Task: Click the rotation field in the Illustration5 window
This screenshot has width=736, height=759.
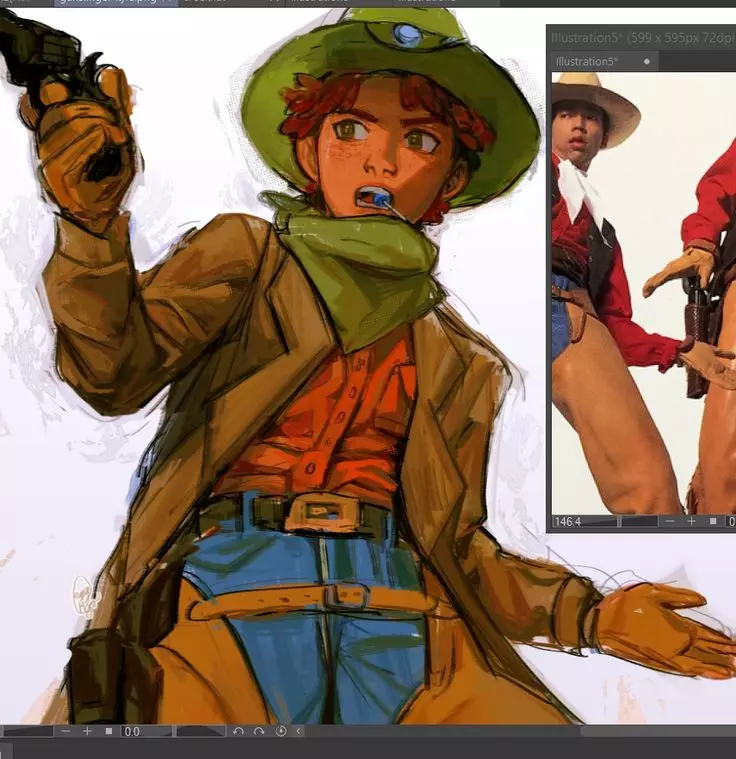Action: pyautogui.click(x=730, y=522)
